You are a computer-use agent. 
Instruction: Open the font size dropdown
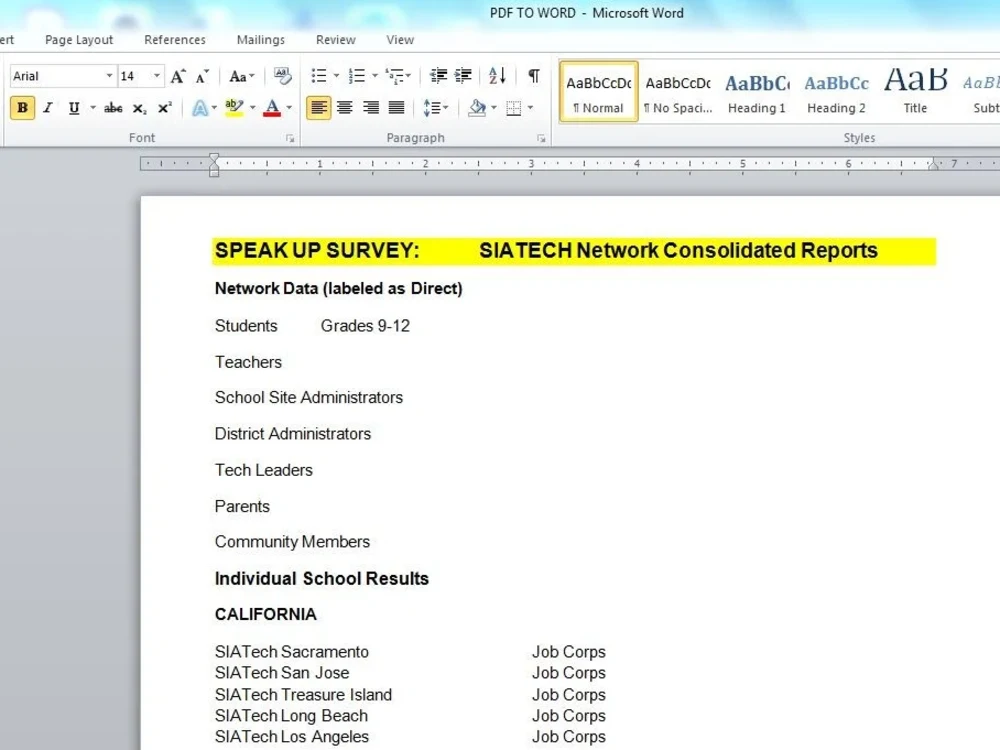[156, 76]
